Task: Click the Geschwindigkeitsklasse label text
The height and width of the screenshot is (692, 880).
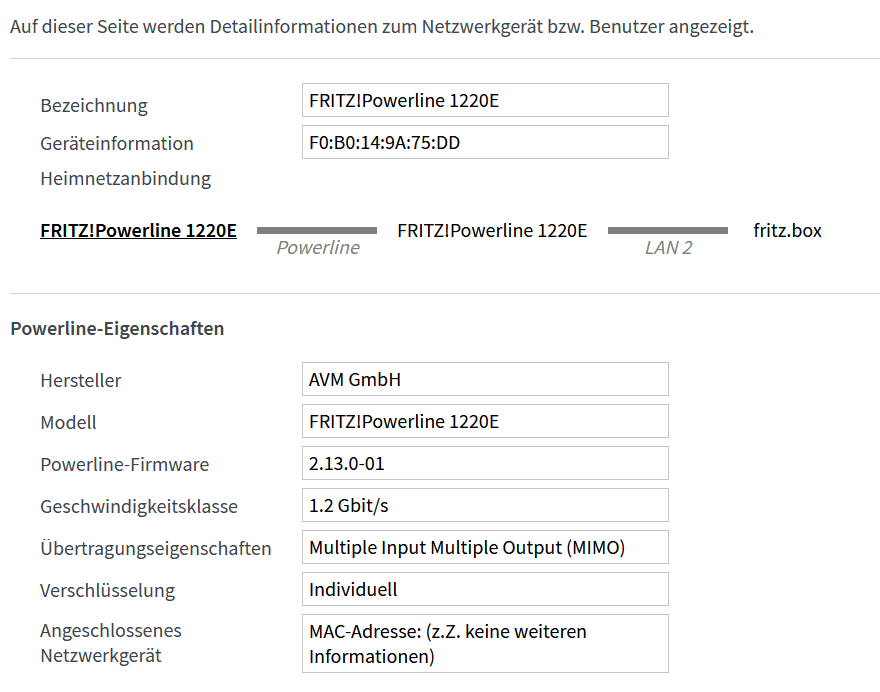Action: pos(139,506)
